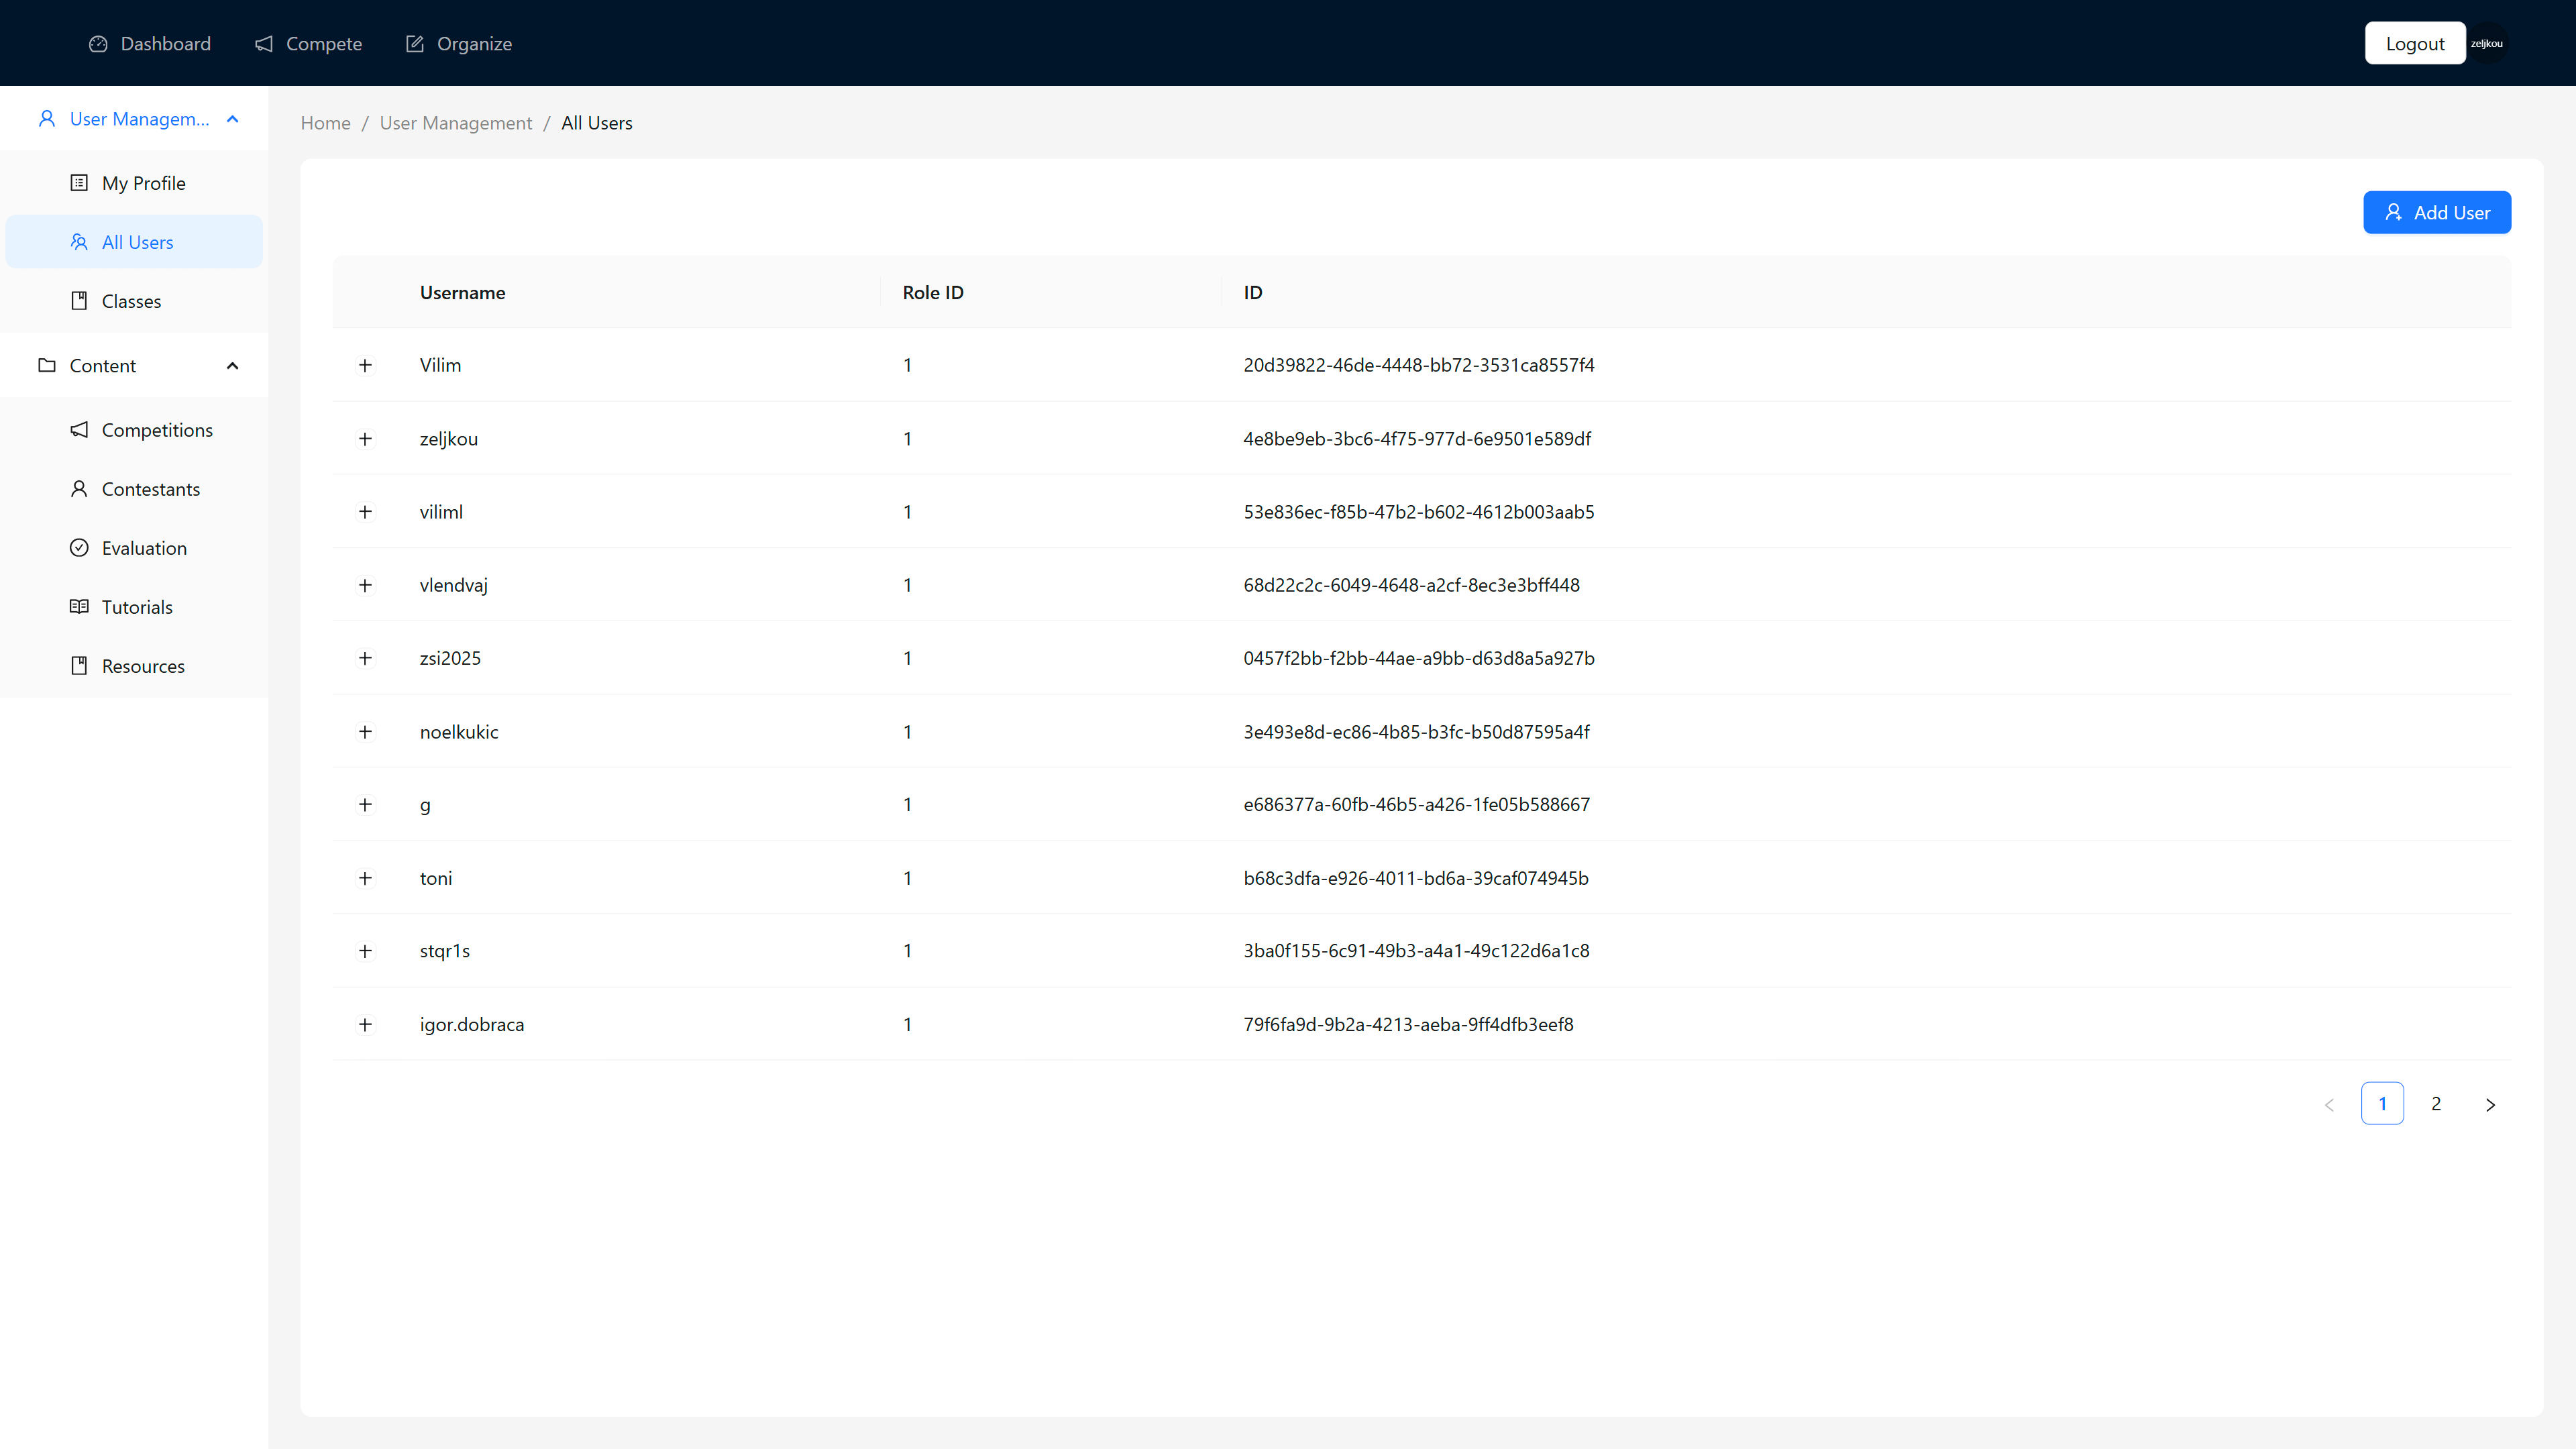
Task: Expand the noelkukic row details
Action: click(365, 732)
